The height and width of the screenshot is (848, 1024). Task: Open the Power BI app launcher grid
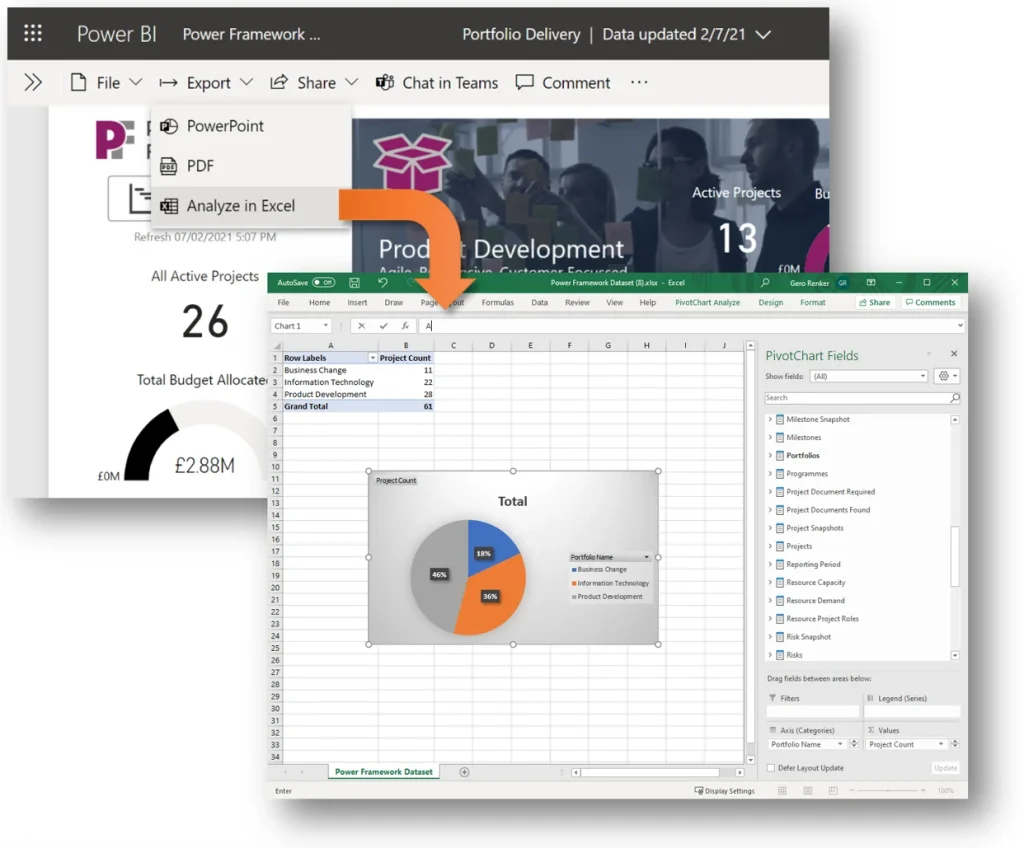[x=33, y=34]
